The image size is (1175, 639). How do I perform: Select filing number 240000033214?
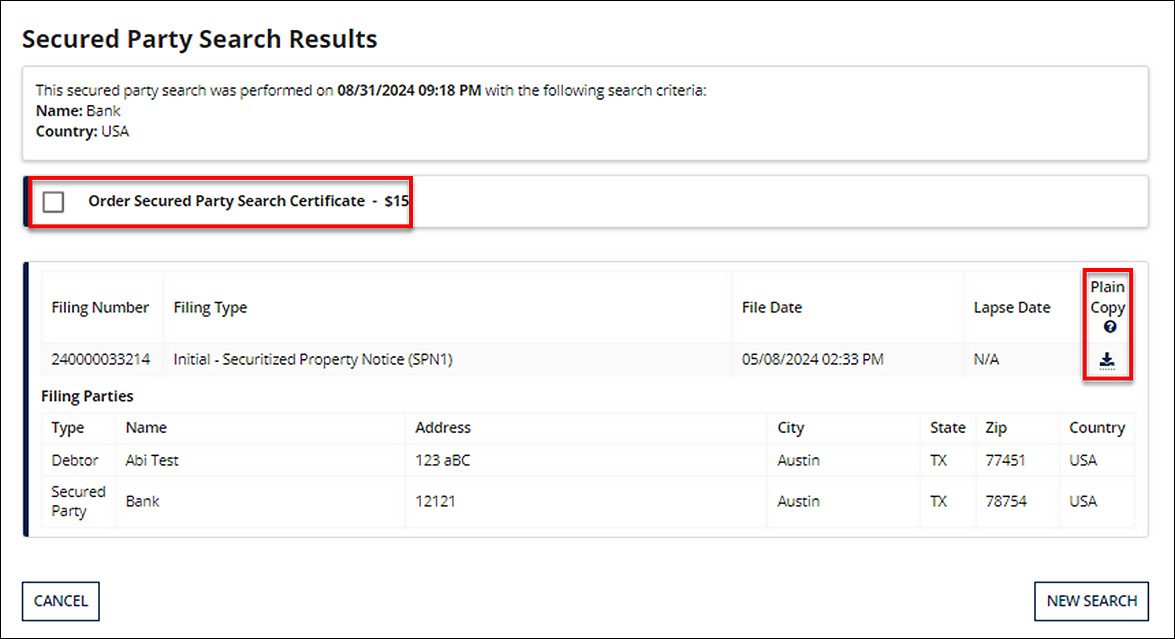[100, 360]
